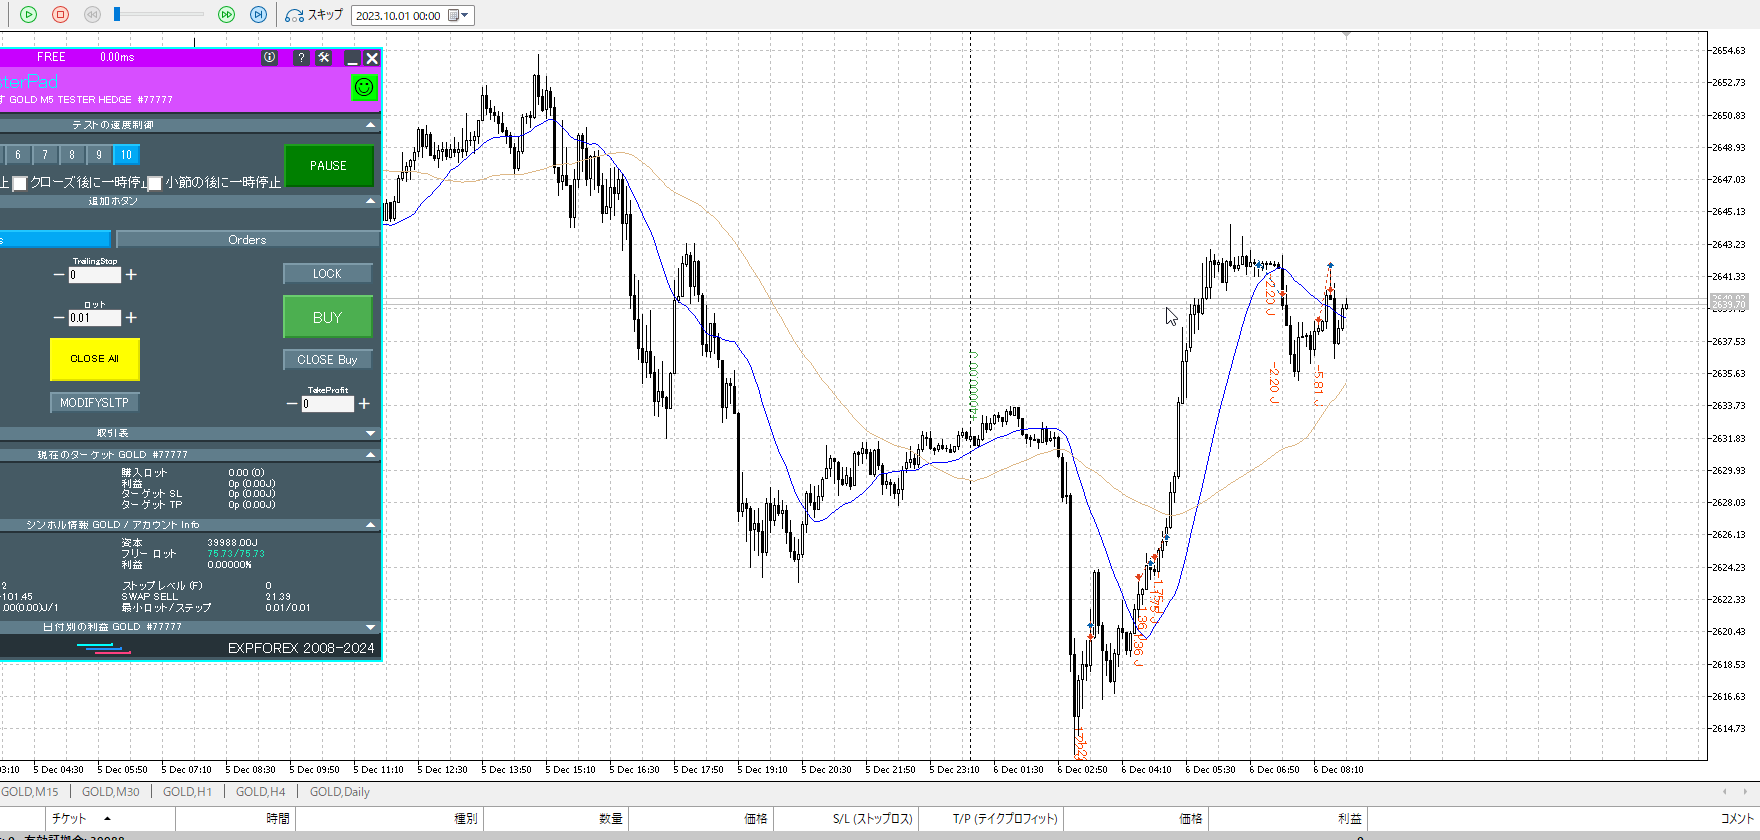
Task: Click the yellow CLOSE All button
Action: (94, 359)
